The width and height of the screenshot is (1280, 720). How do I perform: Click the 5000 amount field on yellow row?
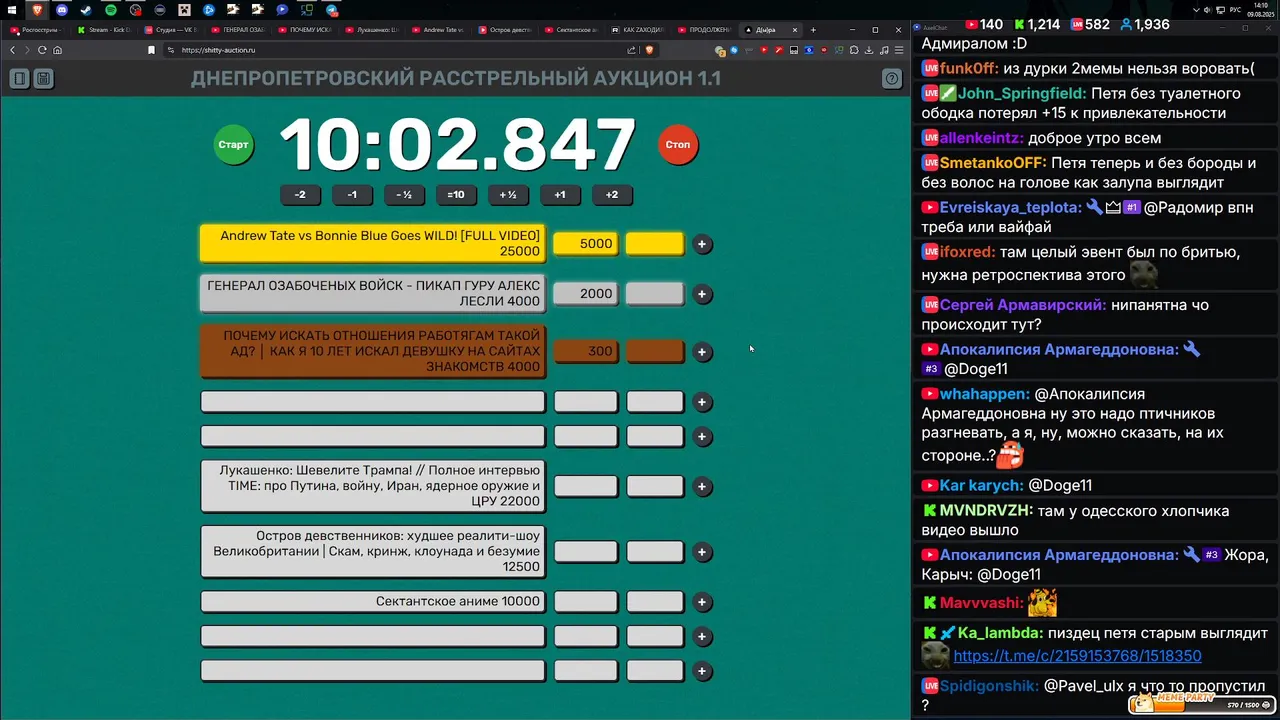pyautogui.click(x=586, y=244)
